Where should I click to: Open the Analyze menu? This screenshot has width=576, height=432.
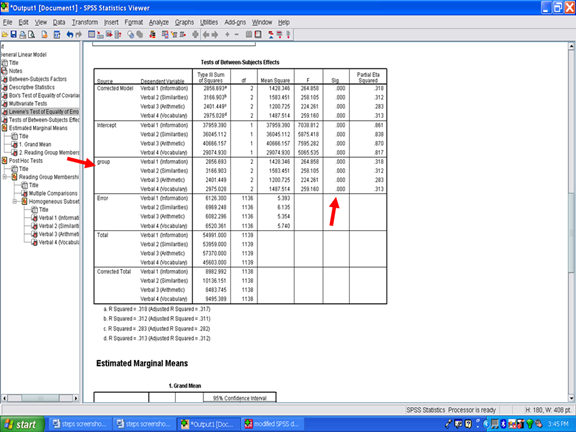pos(159,22)
